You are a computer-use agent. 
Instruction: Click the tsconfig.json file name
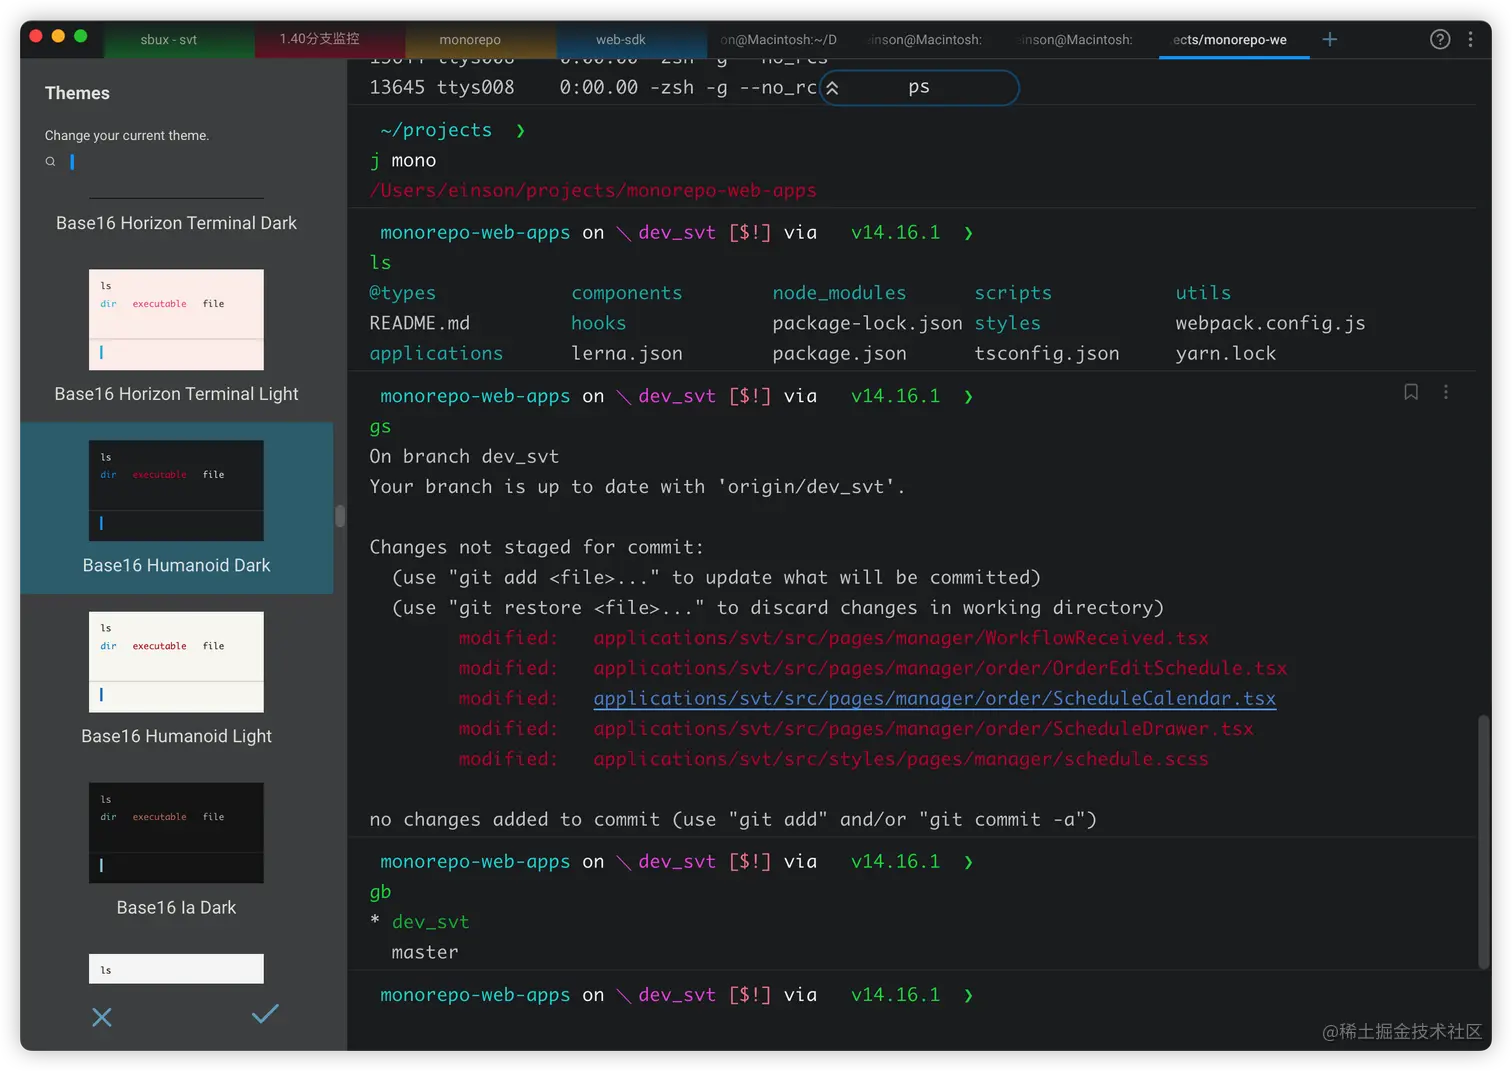coord(1047,353)
